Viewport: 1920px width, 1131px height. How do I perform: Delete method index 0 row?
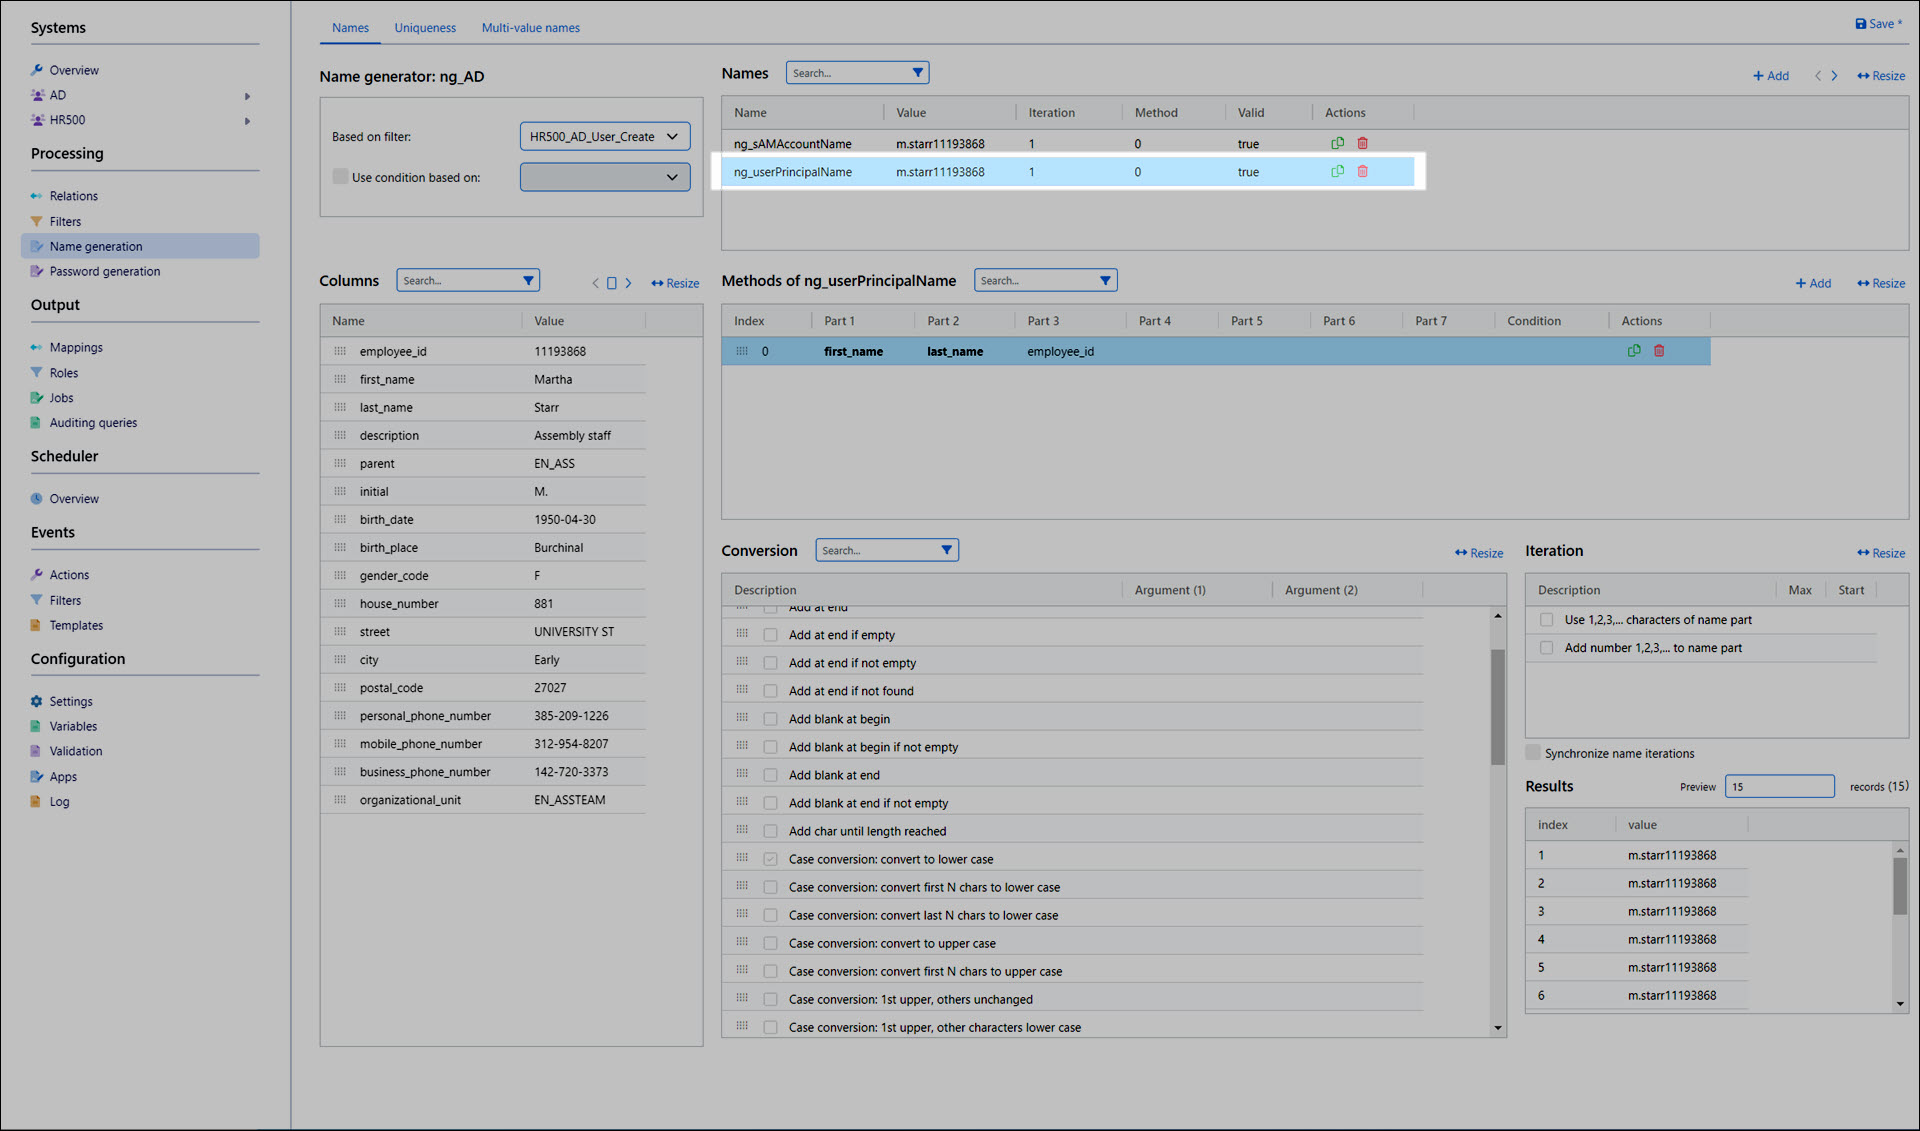(1659, 351)
